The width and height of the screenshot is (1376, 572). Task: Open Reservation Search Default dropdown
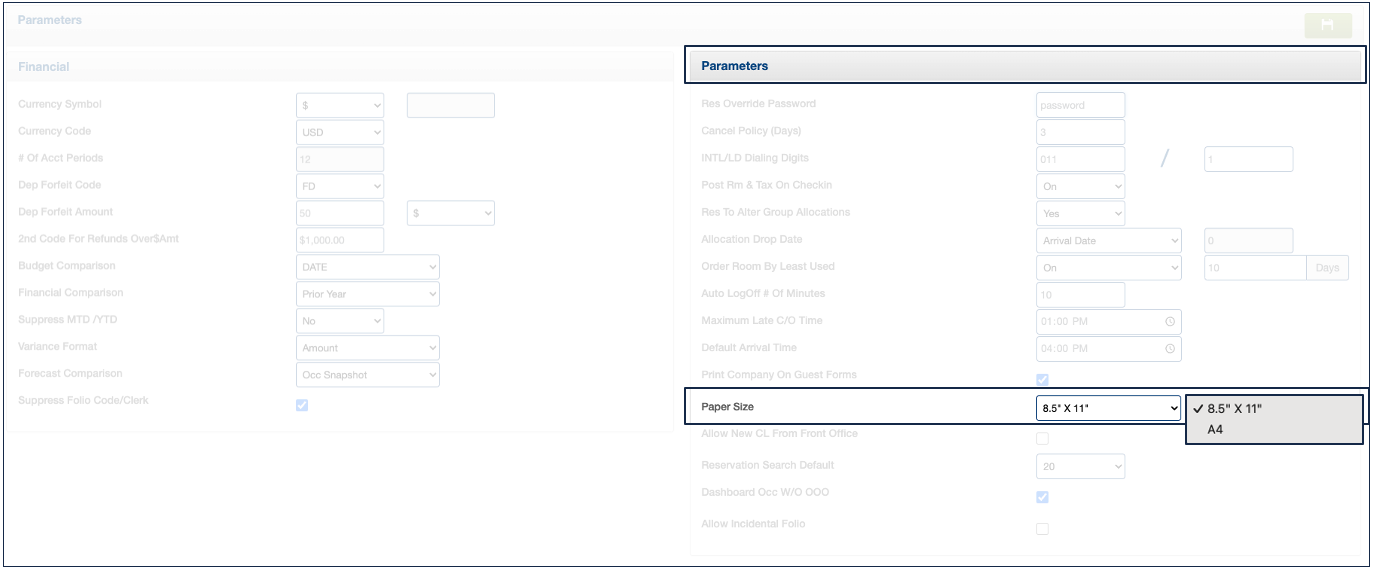coord(1080,466)
